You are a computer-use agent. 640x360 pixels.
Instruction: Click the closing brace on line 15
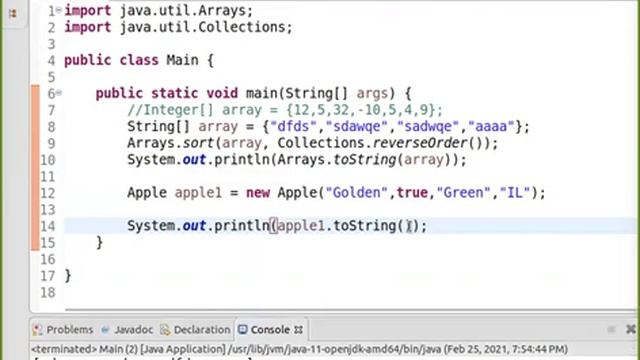100,243
